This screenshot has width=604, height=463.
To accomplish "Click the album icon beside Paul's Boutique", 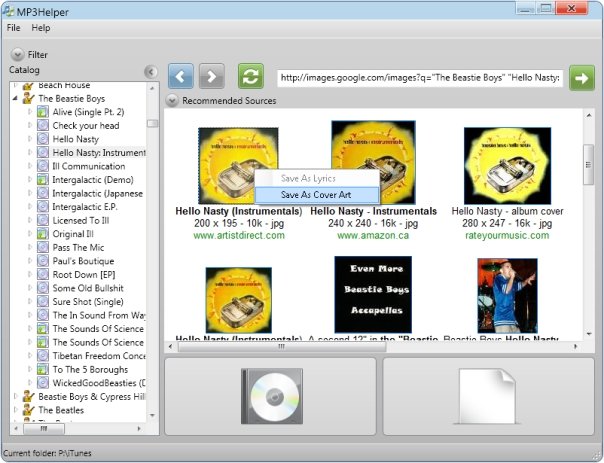I will tap(43, 261).
